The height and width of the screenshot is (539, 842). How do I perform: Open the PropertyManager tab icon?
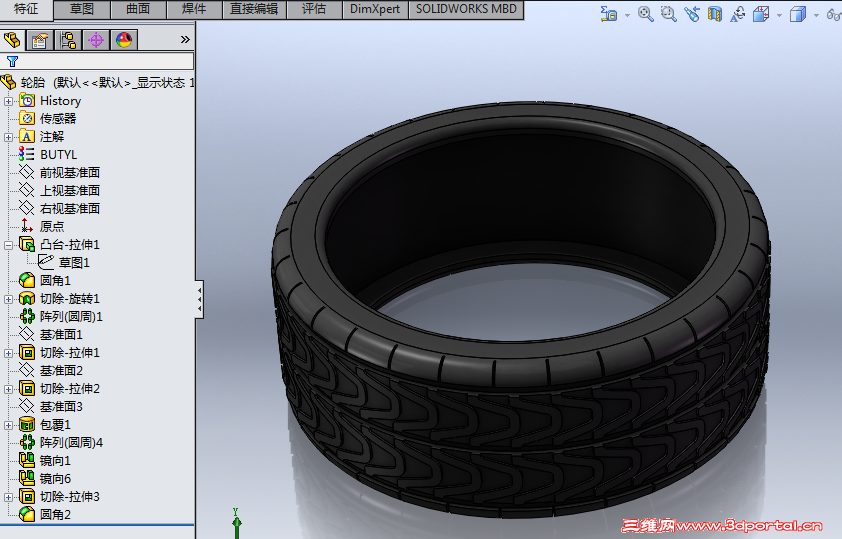click(40, 40)
